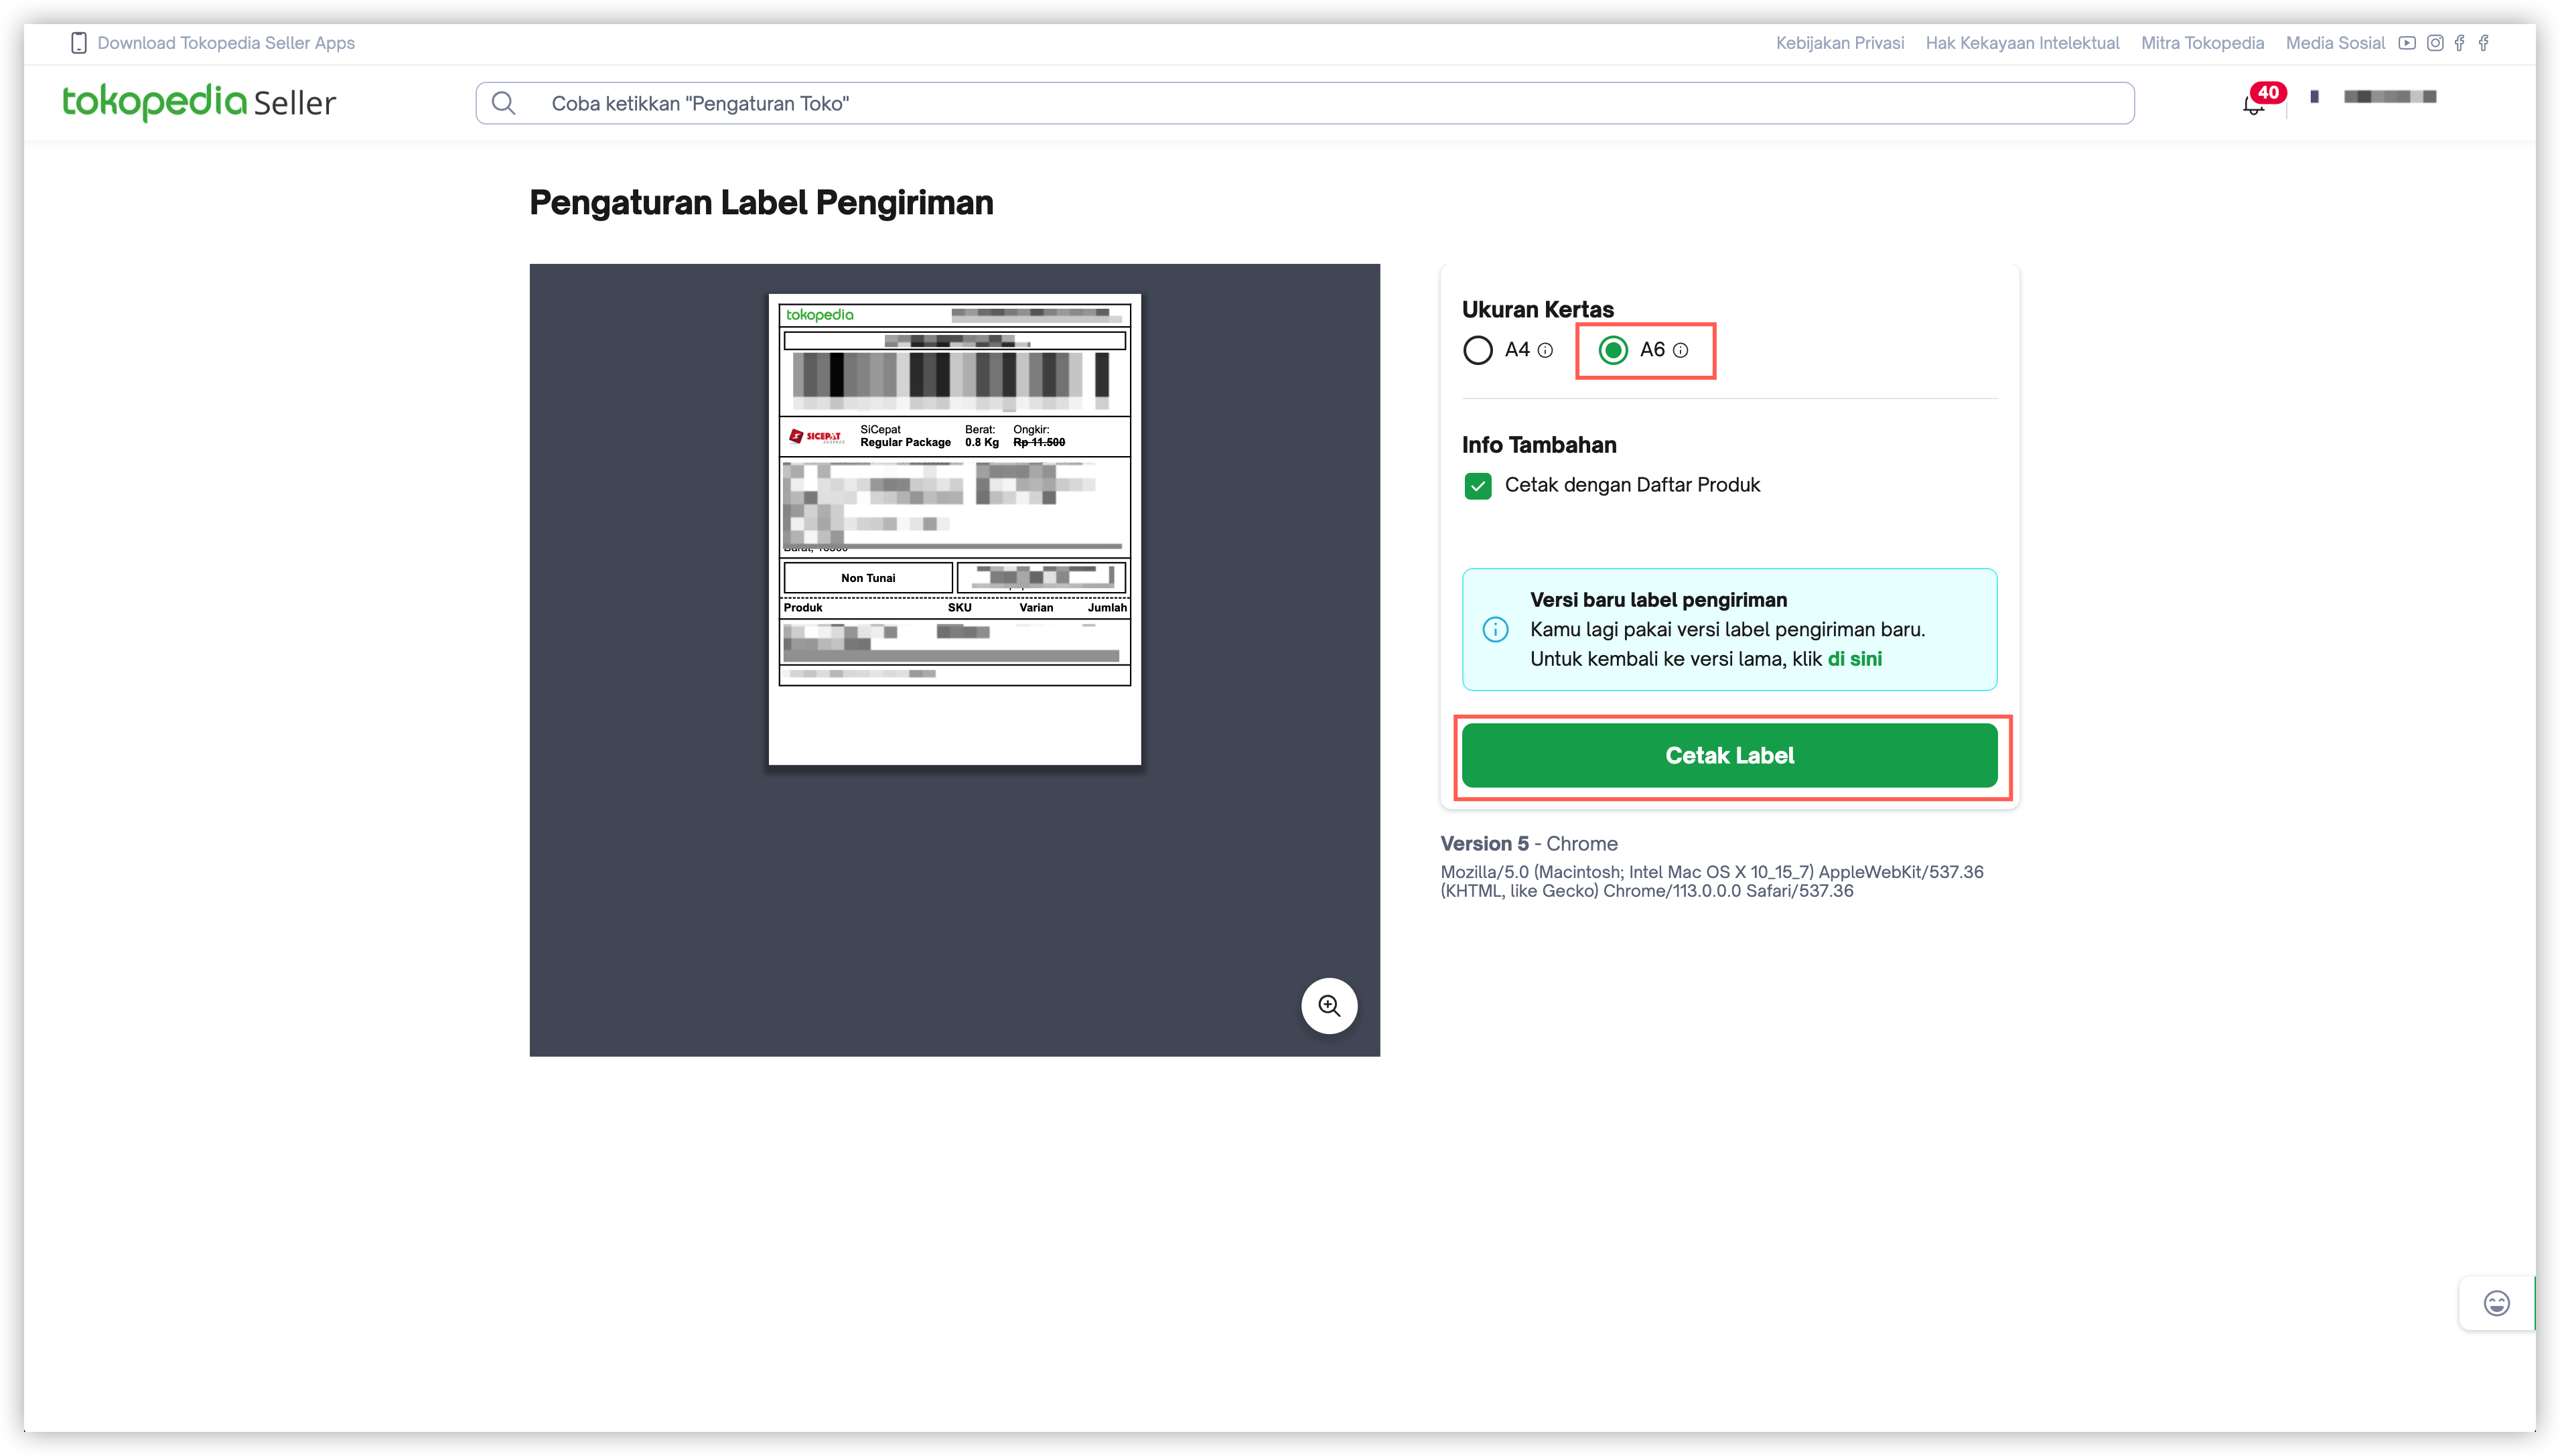Click the info icon next to A6

pyautogui.click(x=1680, y=350)
